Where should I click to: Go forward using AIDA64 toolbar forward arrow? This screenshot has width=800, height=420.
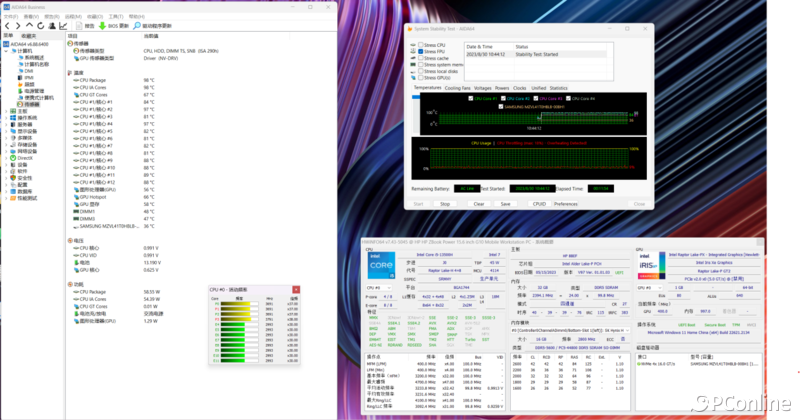tap(18, 26)
